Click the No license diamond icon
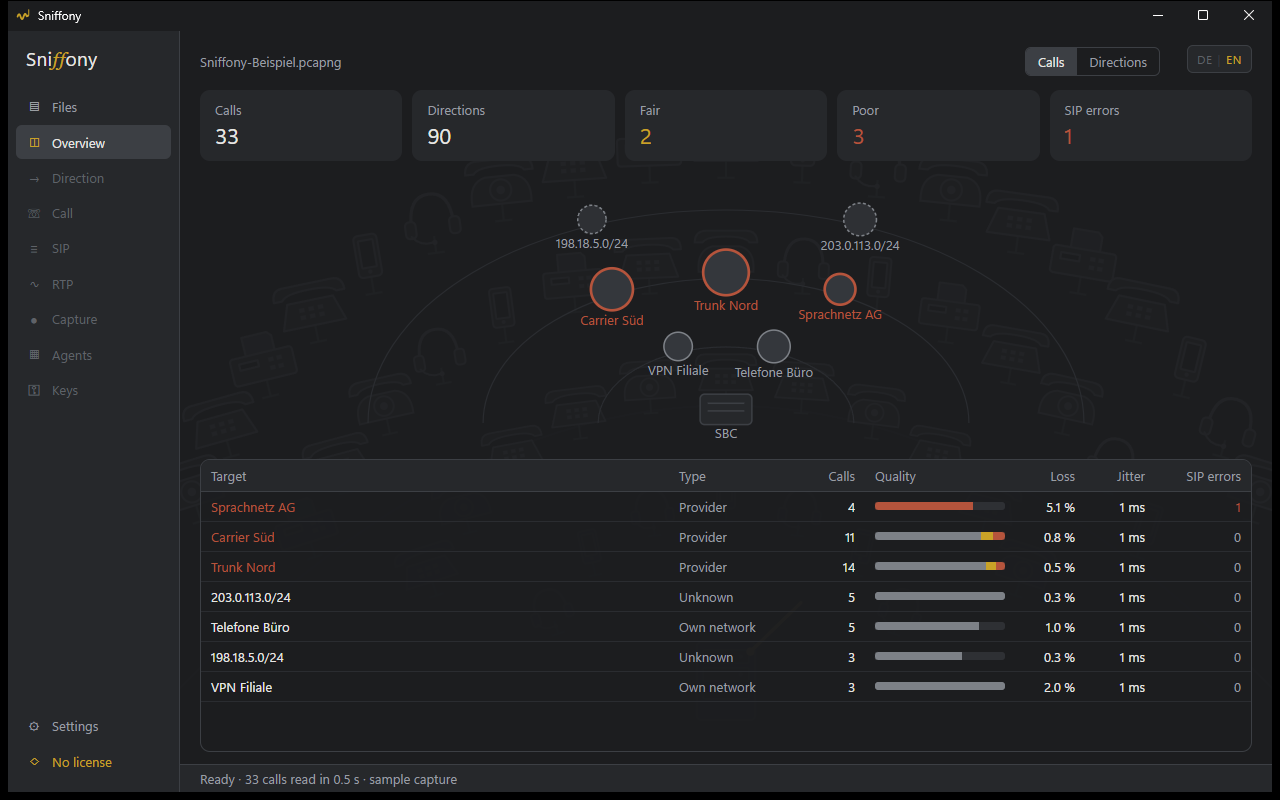1280x800 pixels. click(34, 762)
